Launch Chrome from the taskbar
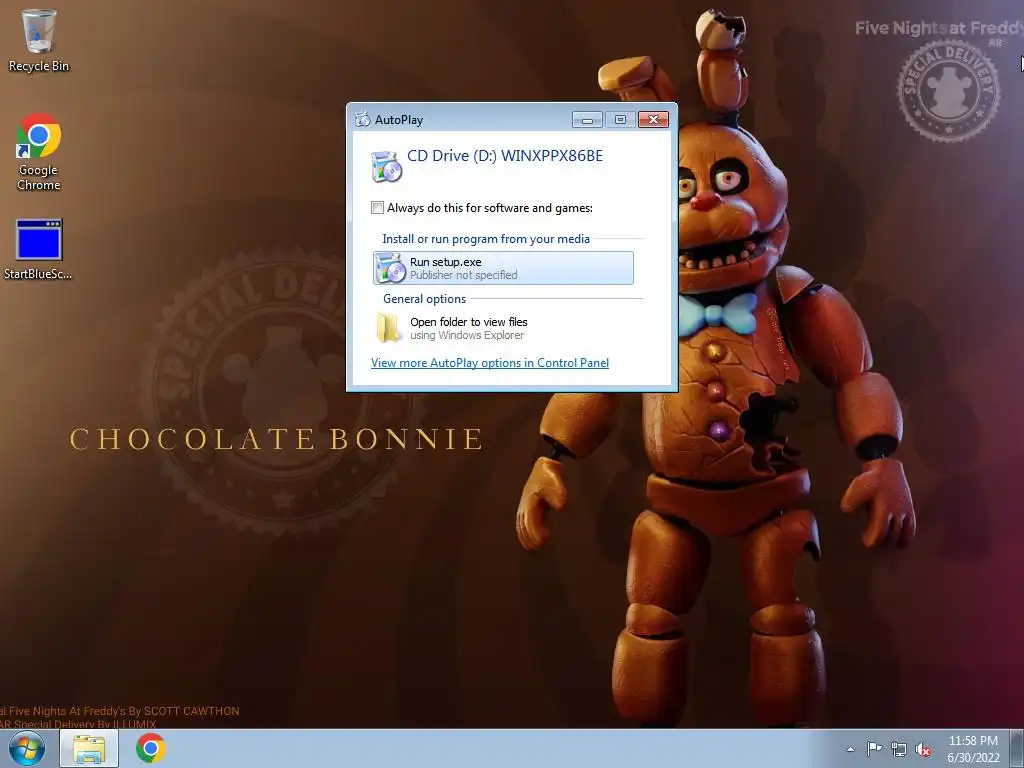This screenshot has height=768, width=1024. [x=150, y=748]
